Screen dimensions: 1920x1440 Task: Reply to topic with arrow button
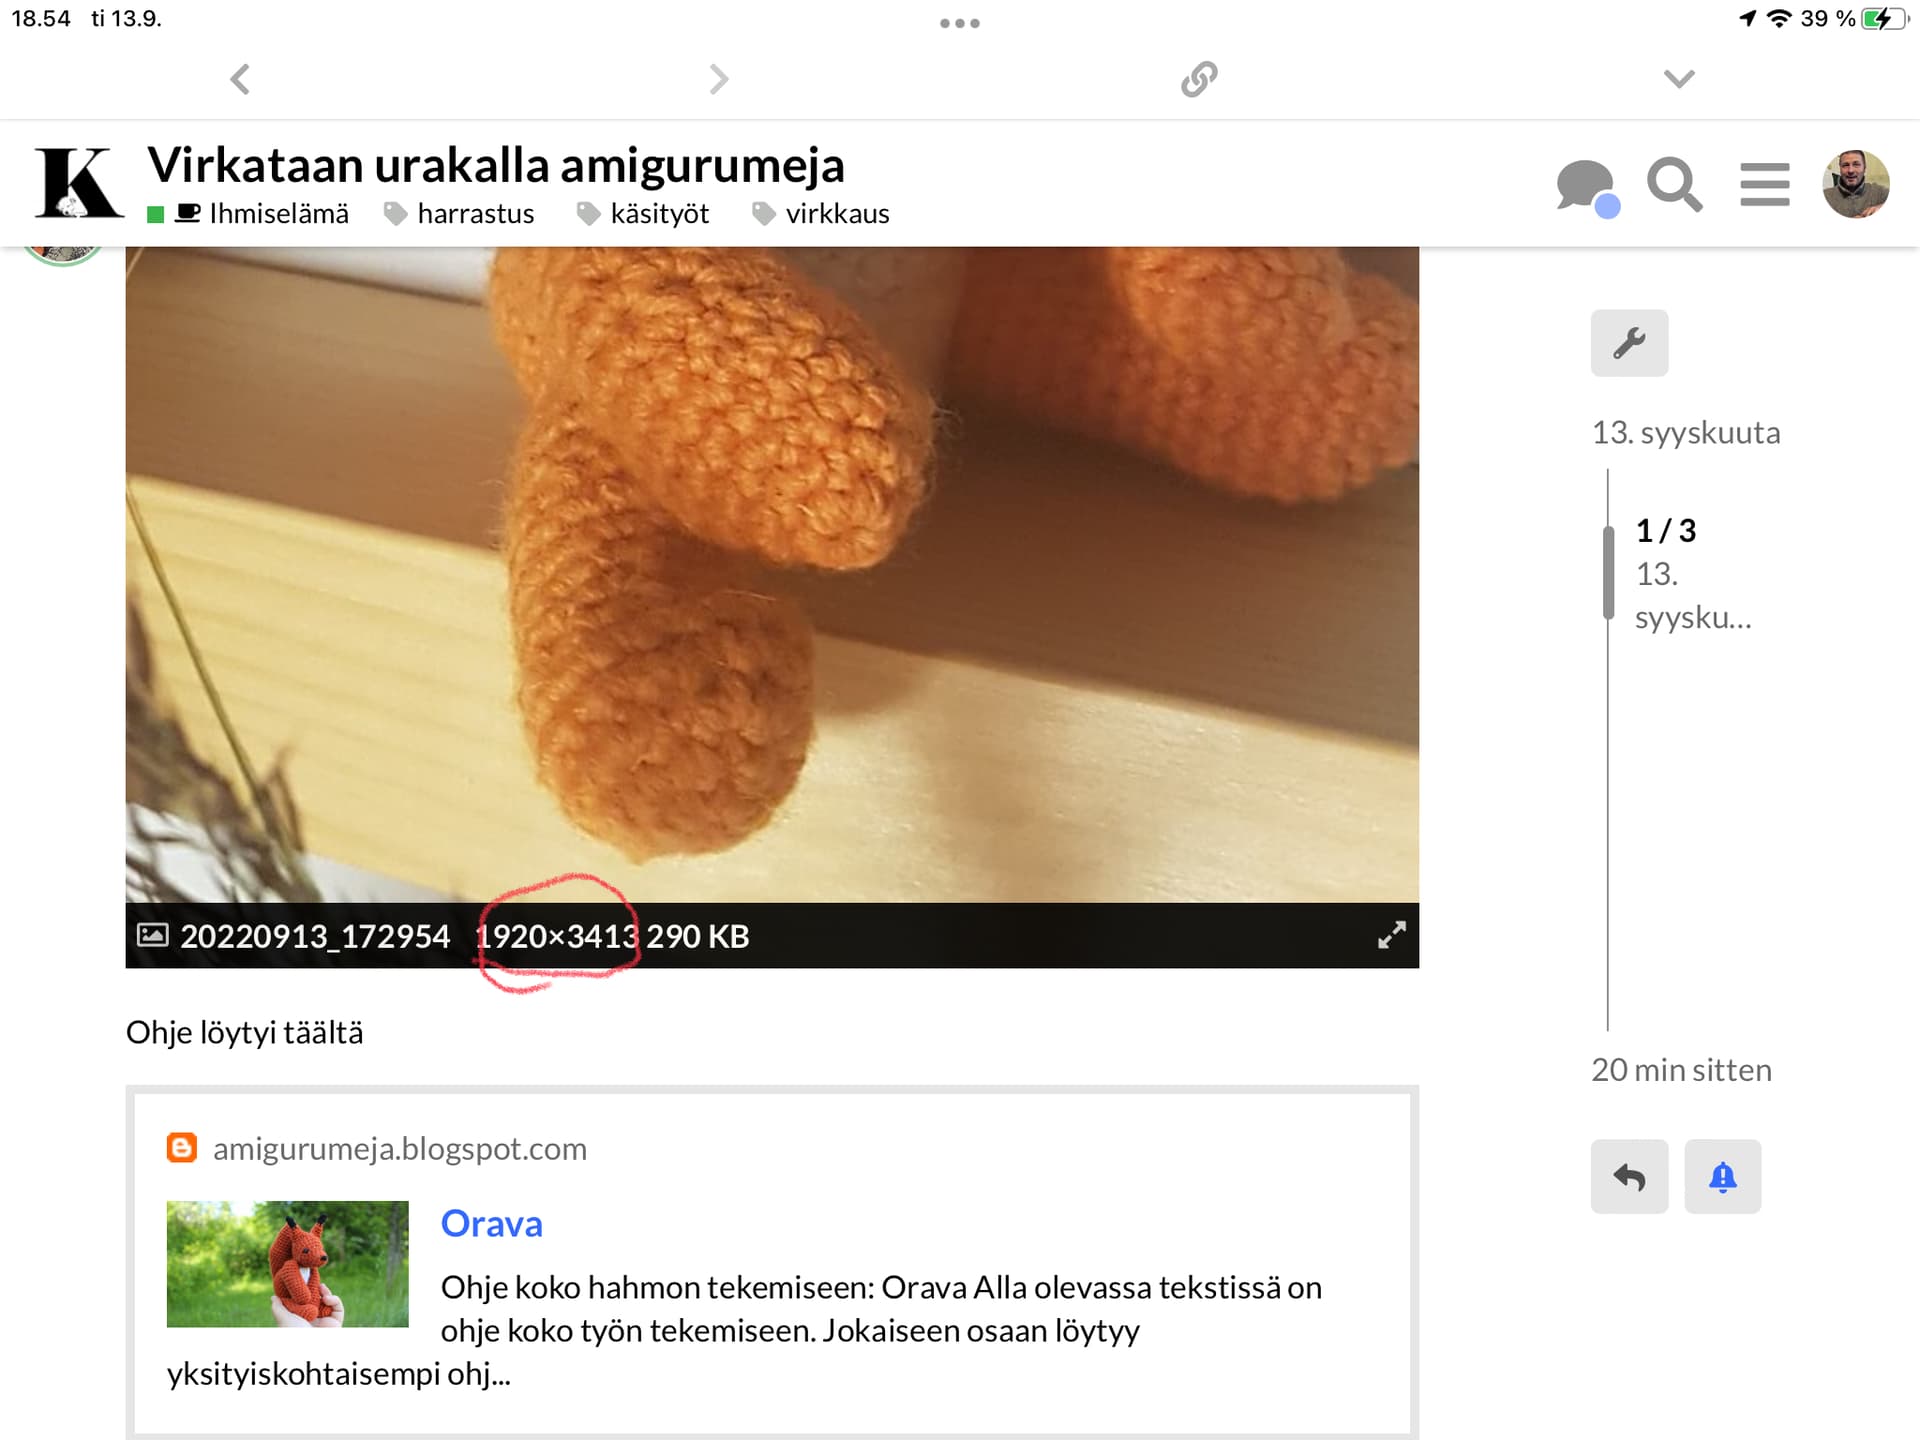[1629, 1177]
